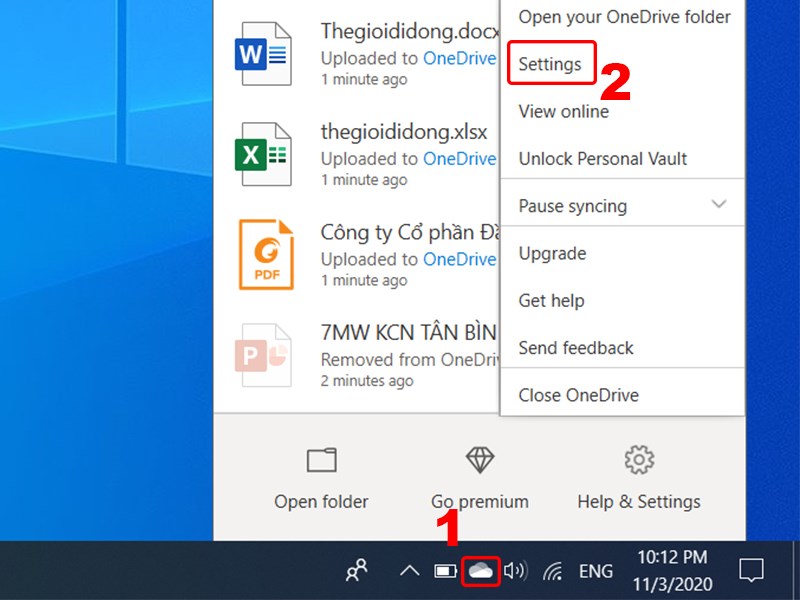Click the thegioididong.xlsx file name
This screenshot has height=600, width=800.
[404, 132]
